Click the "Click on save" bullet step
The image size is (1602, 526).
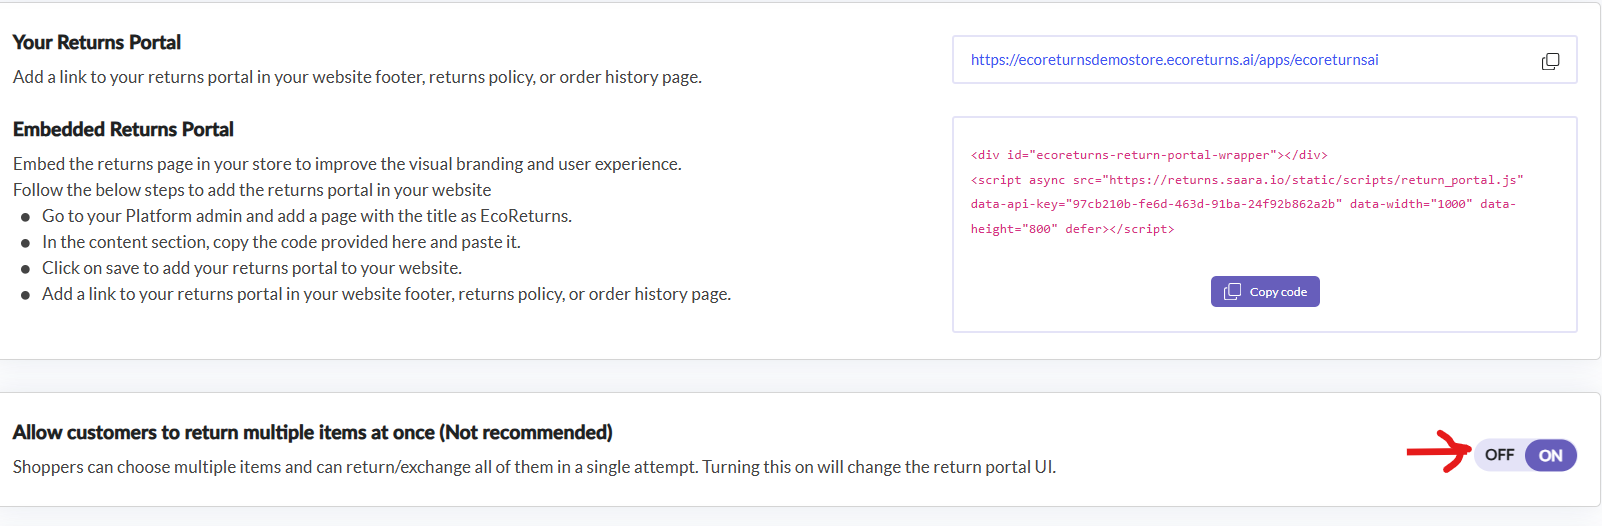[x=251, y=268]
